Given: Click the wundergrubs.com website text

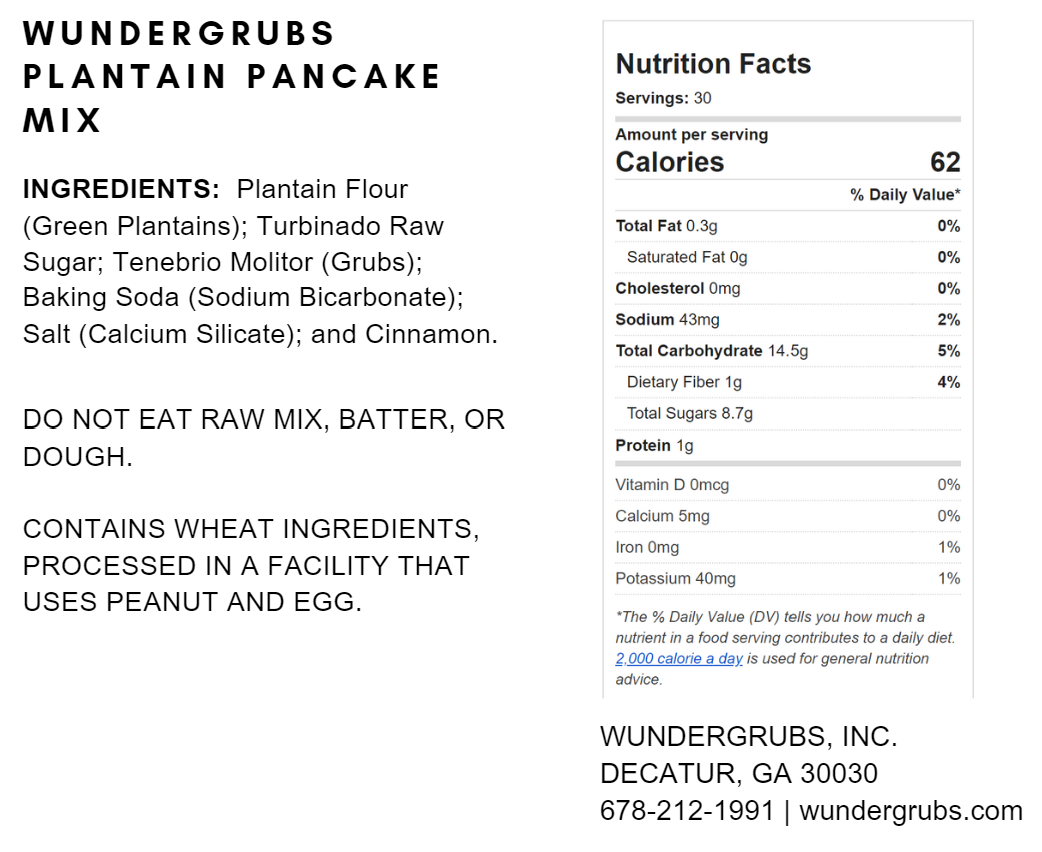Looking at the screenshot, I should click(x=910, y=811).
